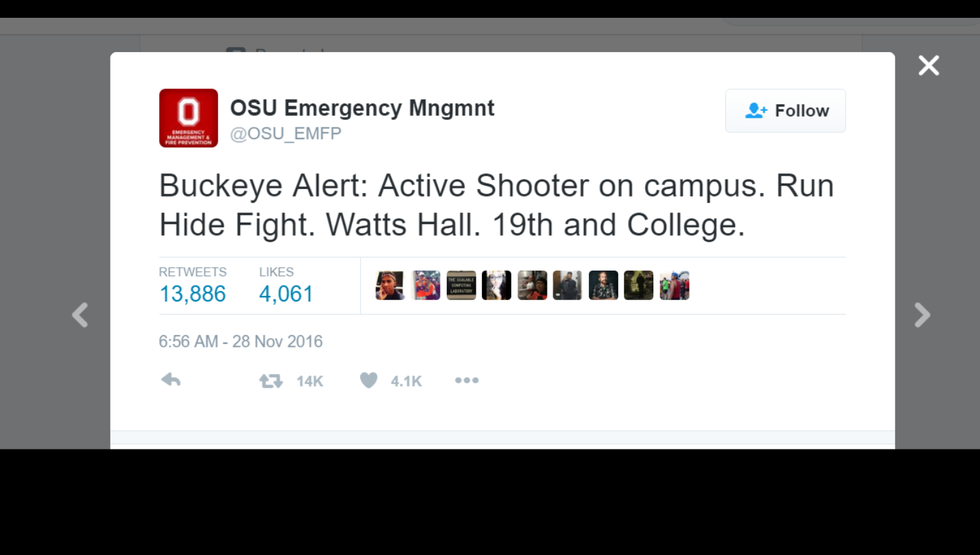980x555 pixels.
Task: Click the Buckeye Alert tweet text
Action: coord(496,205)
